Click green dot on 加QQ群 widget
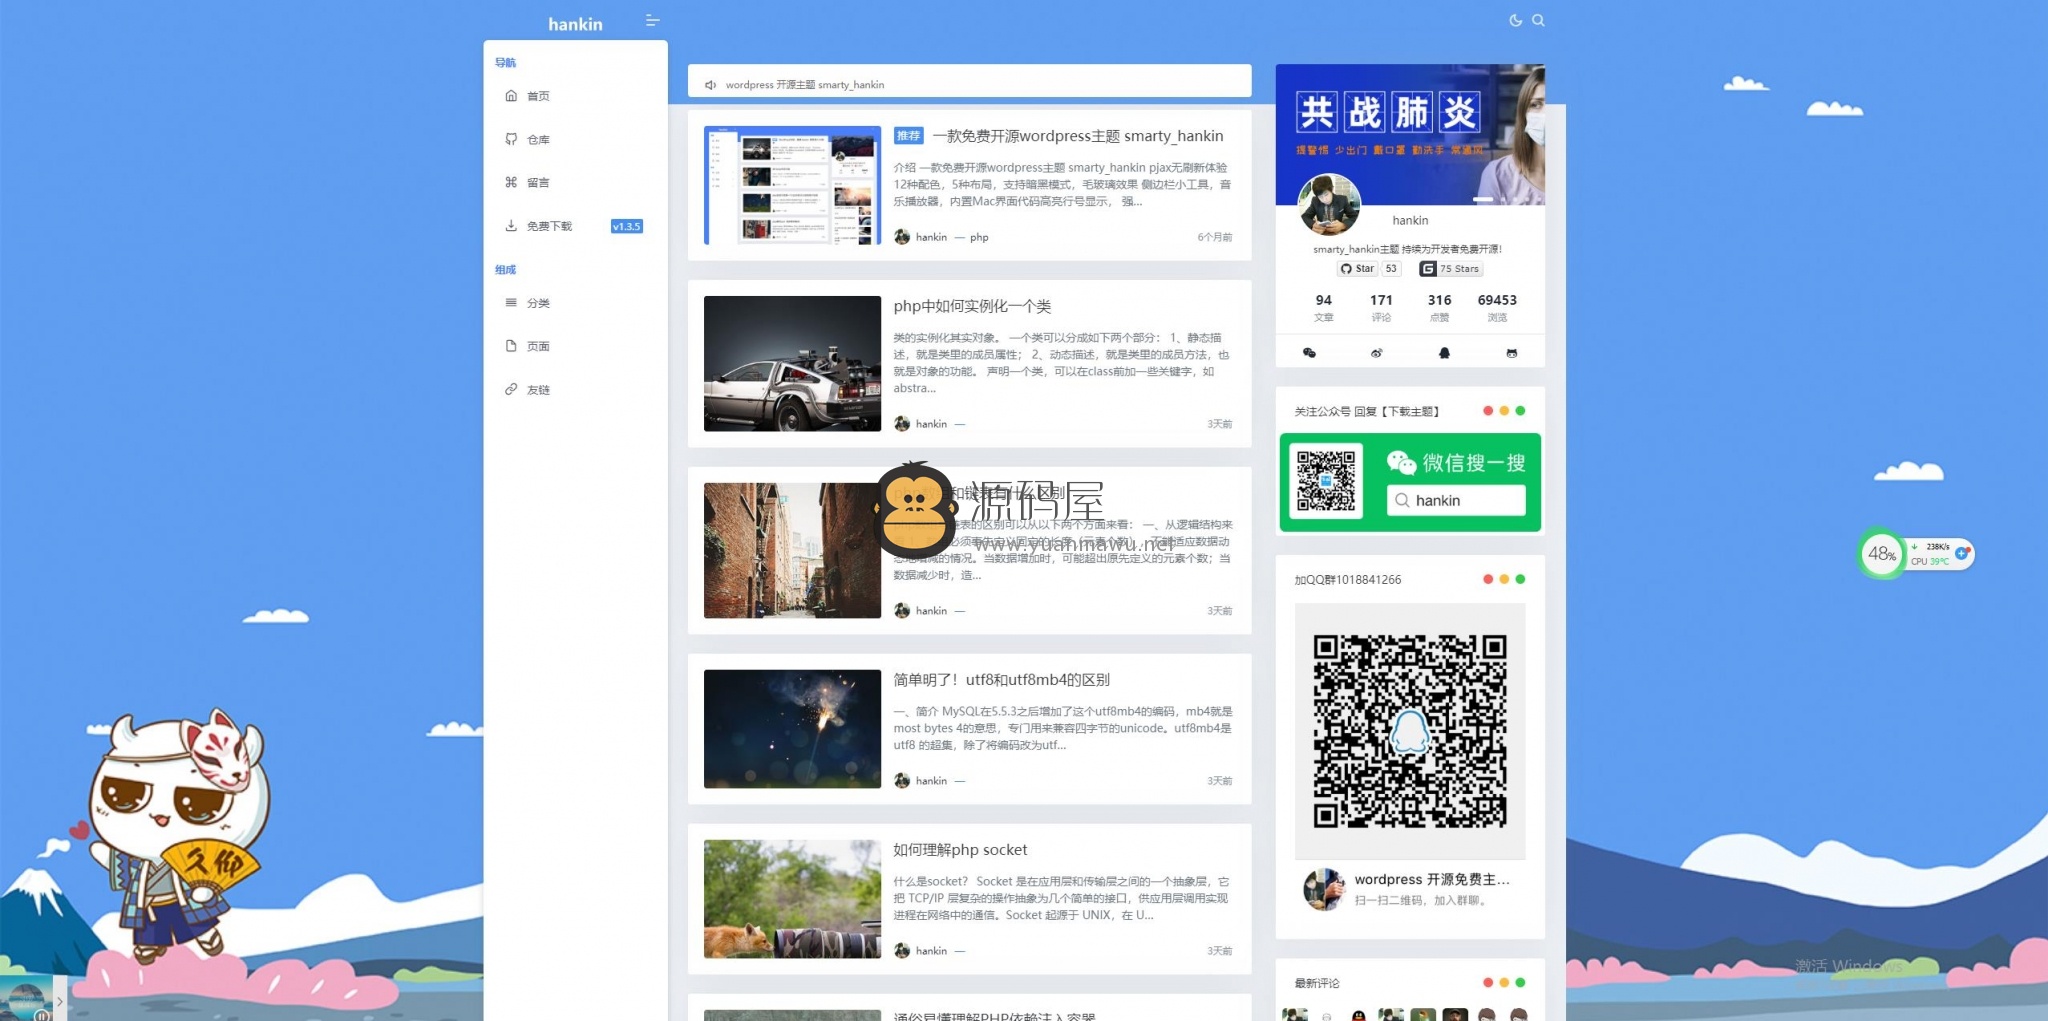 1520,579
